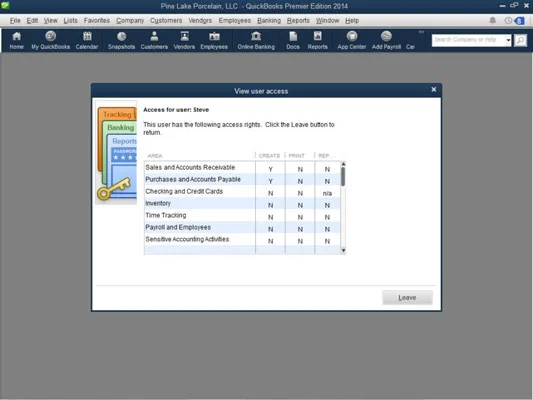Click the scroll up arrow of access table
Viewport: 533px width, 400px height.
pos(343,164)
